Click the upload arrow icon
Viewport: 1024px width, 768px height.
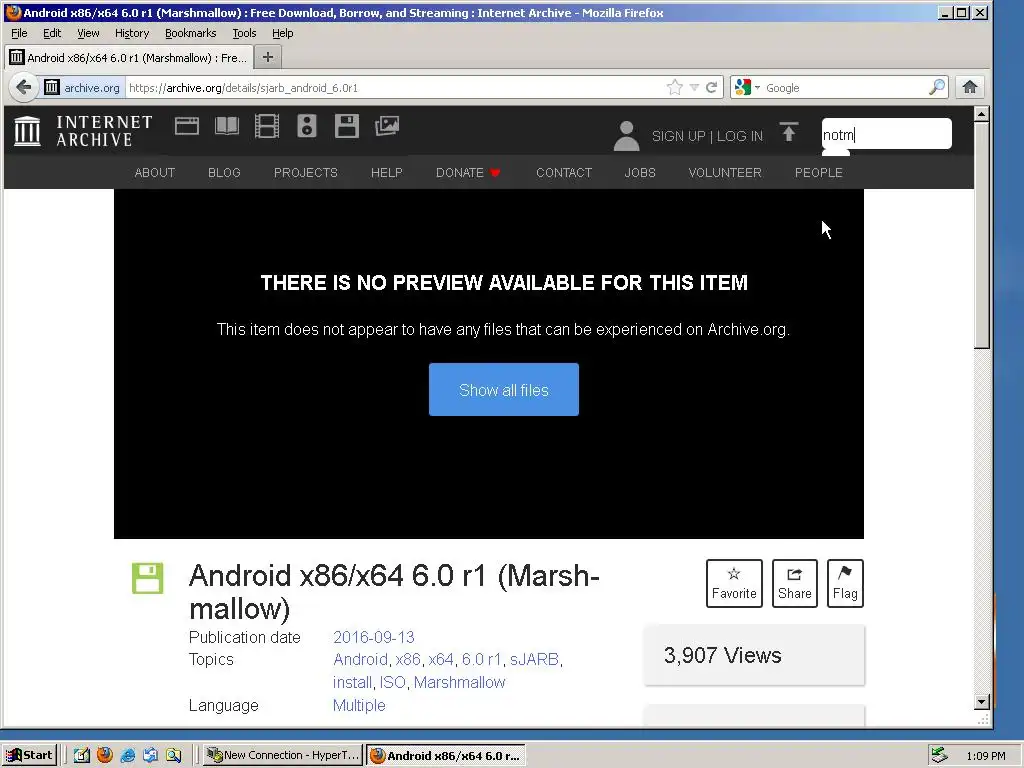coord(788,133)
